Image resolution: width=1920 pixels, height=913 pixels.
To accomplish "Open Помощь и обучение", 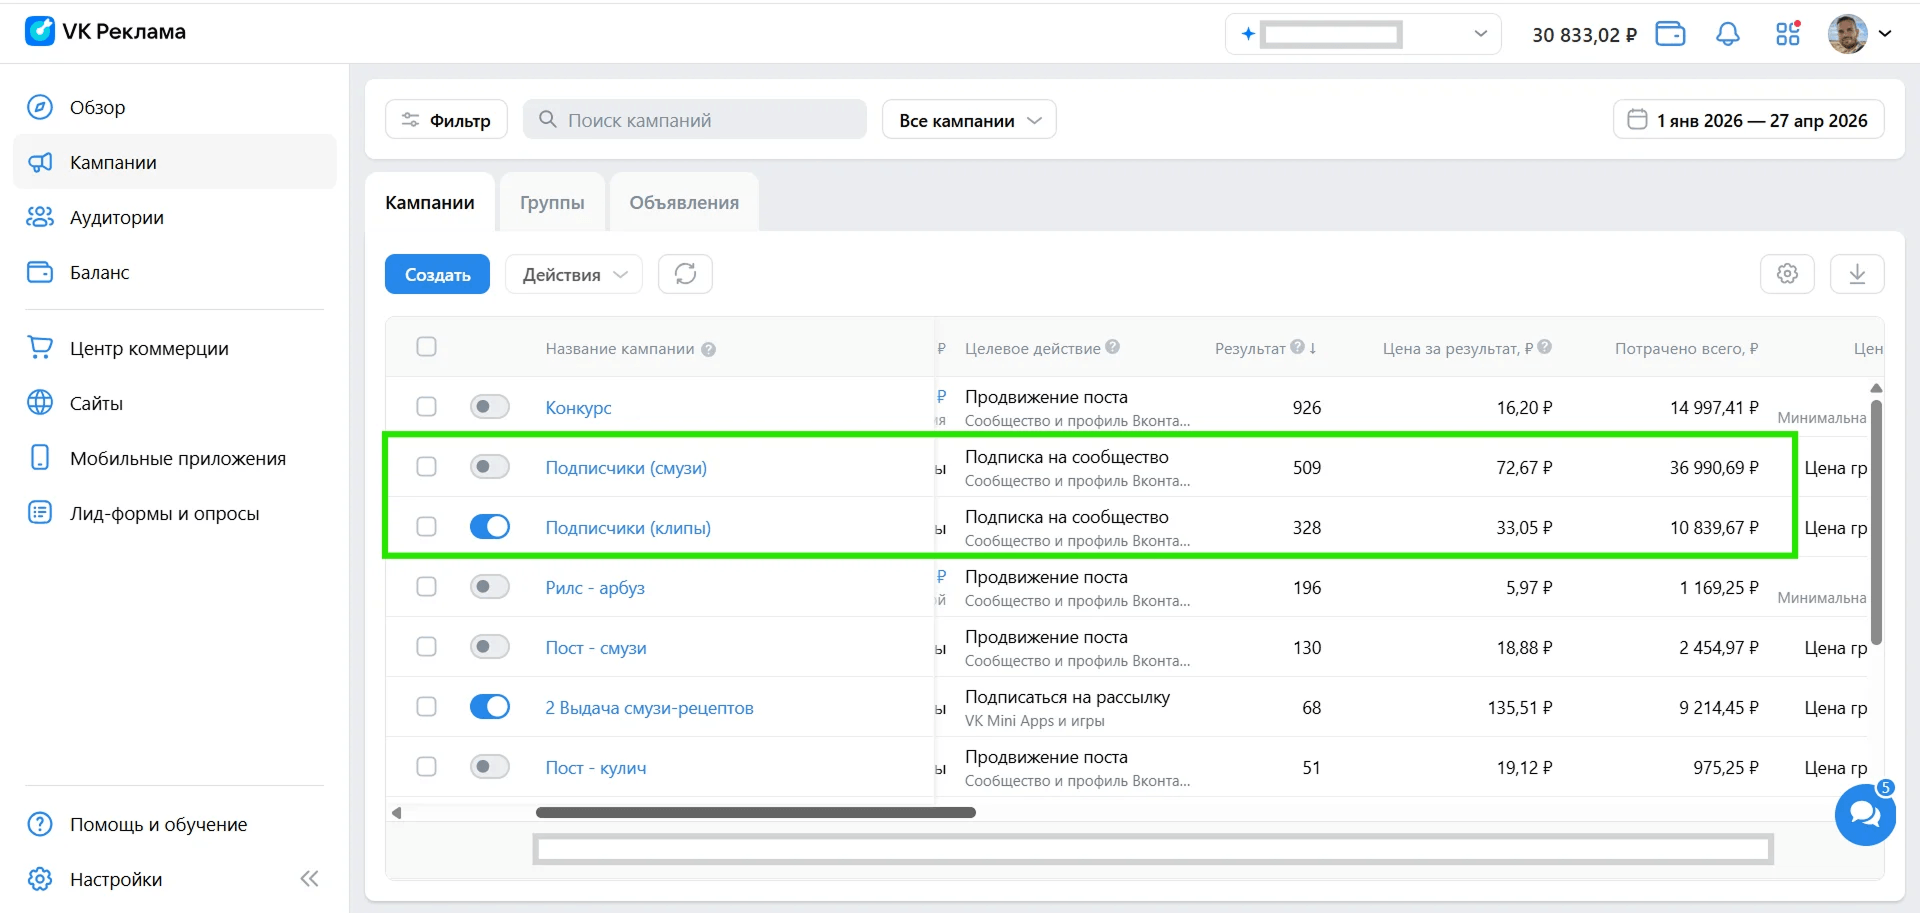I will (x=175, y=824).
